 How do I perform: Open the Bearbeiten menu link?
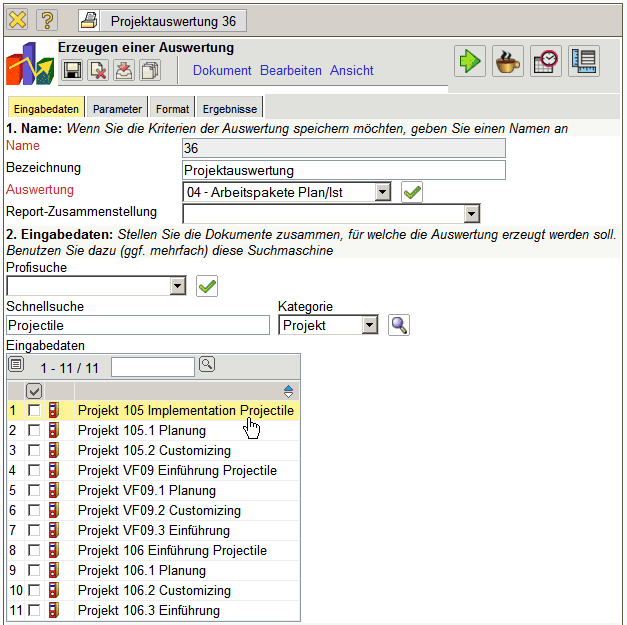pyautogui.click(x=291, y=71)
